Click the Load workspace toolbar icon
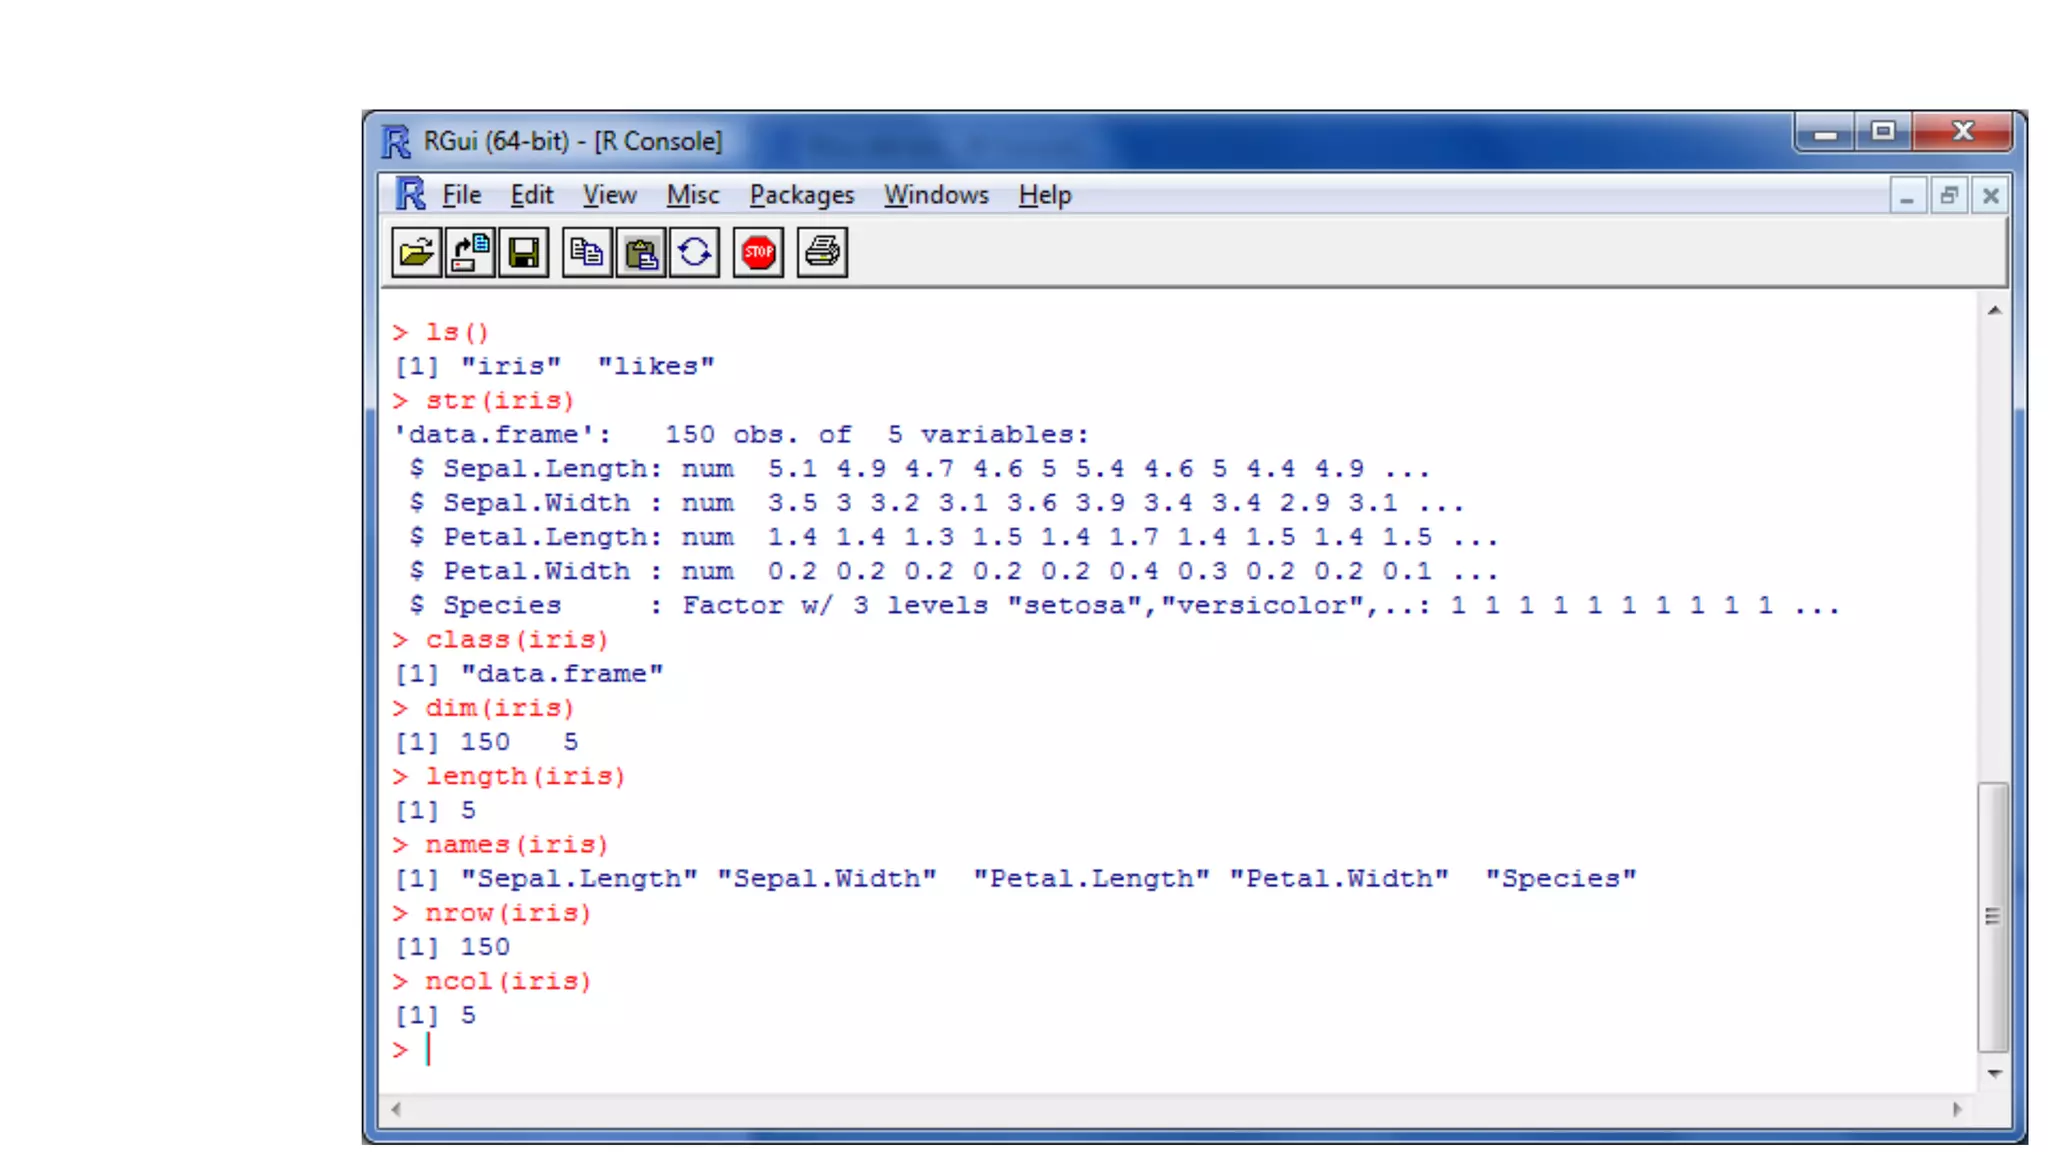The width and height of the screenshot is (2048, 1152). point(469,252)
